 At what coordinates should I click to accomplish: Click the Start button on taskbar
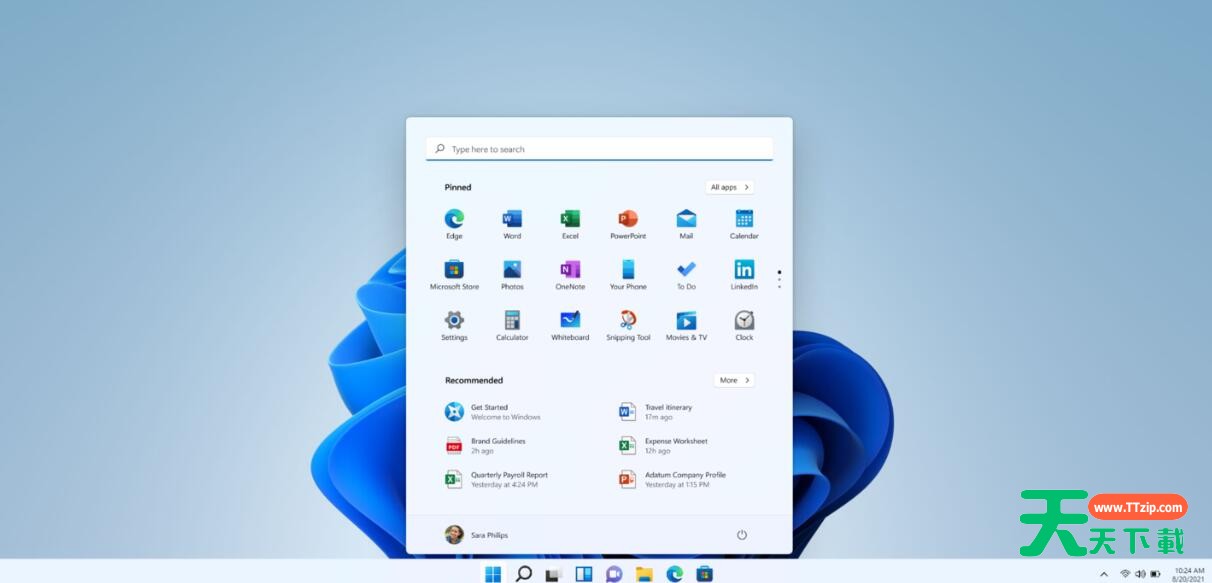(x=493, y=574)
